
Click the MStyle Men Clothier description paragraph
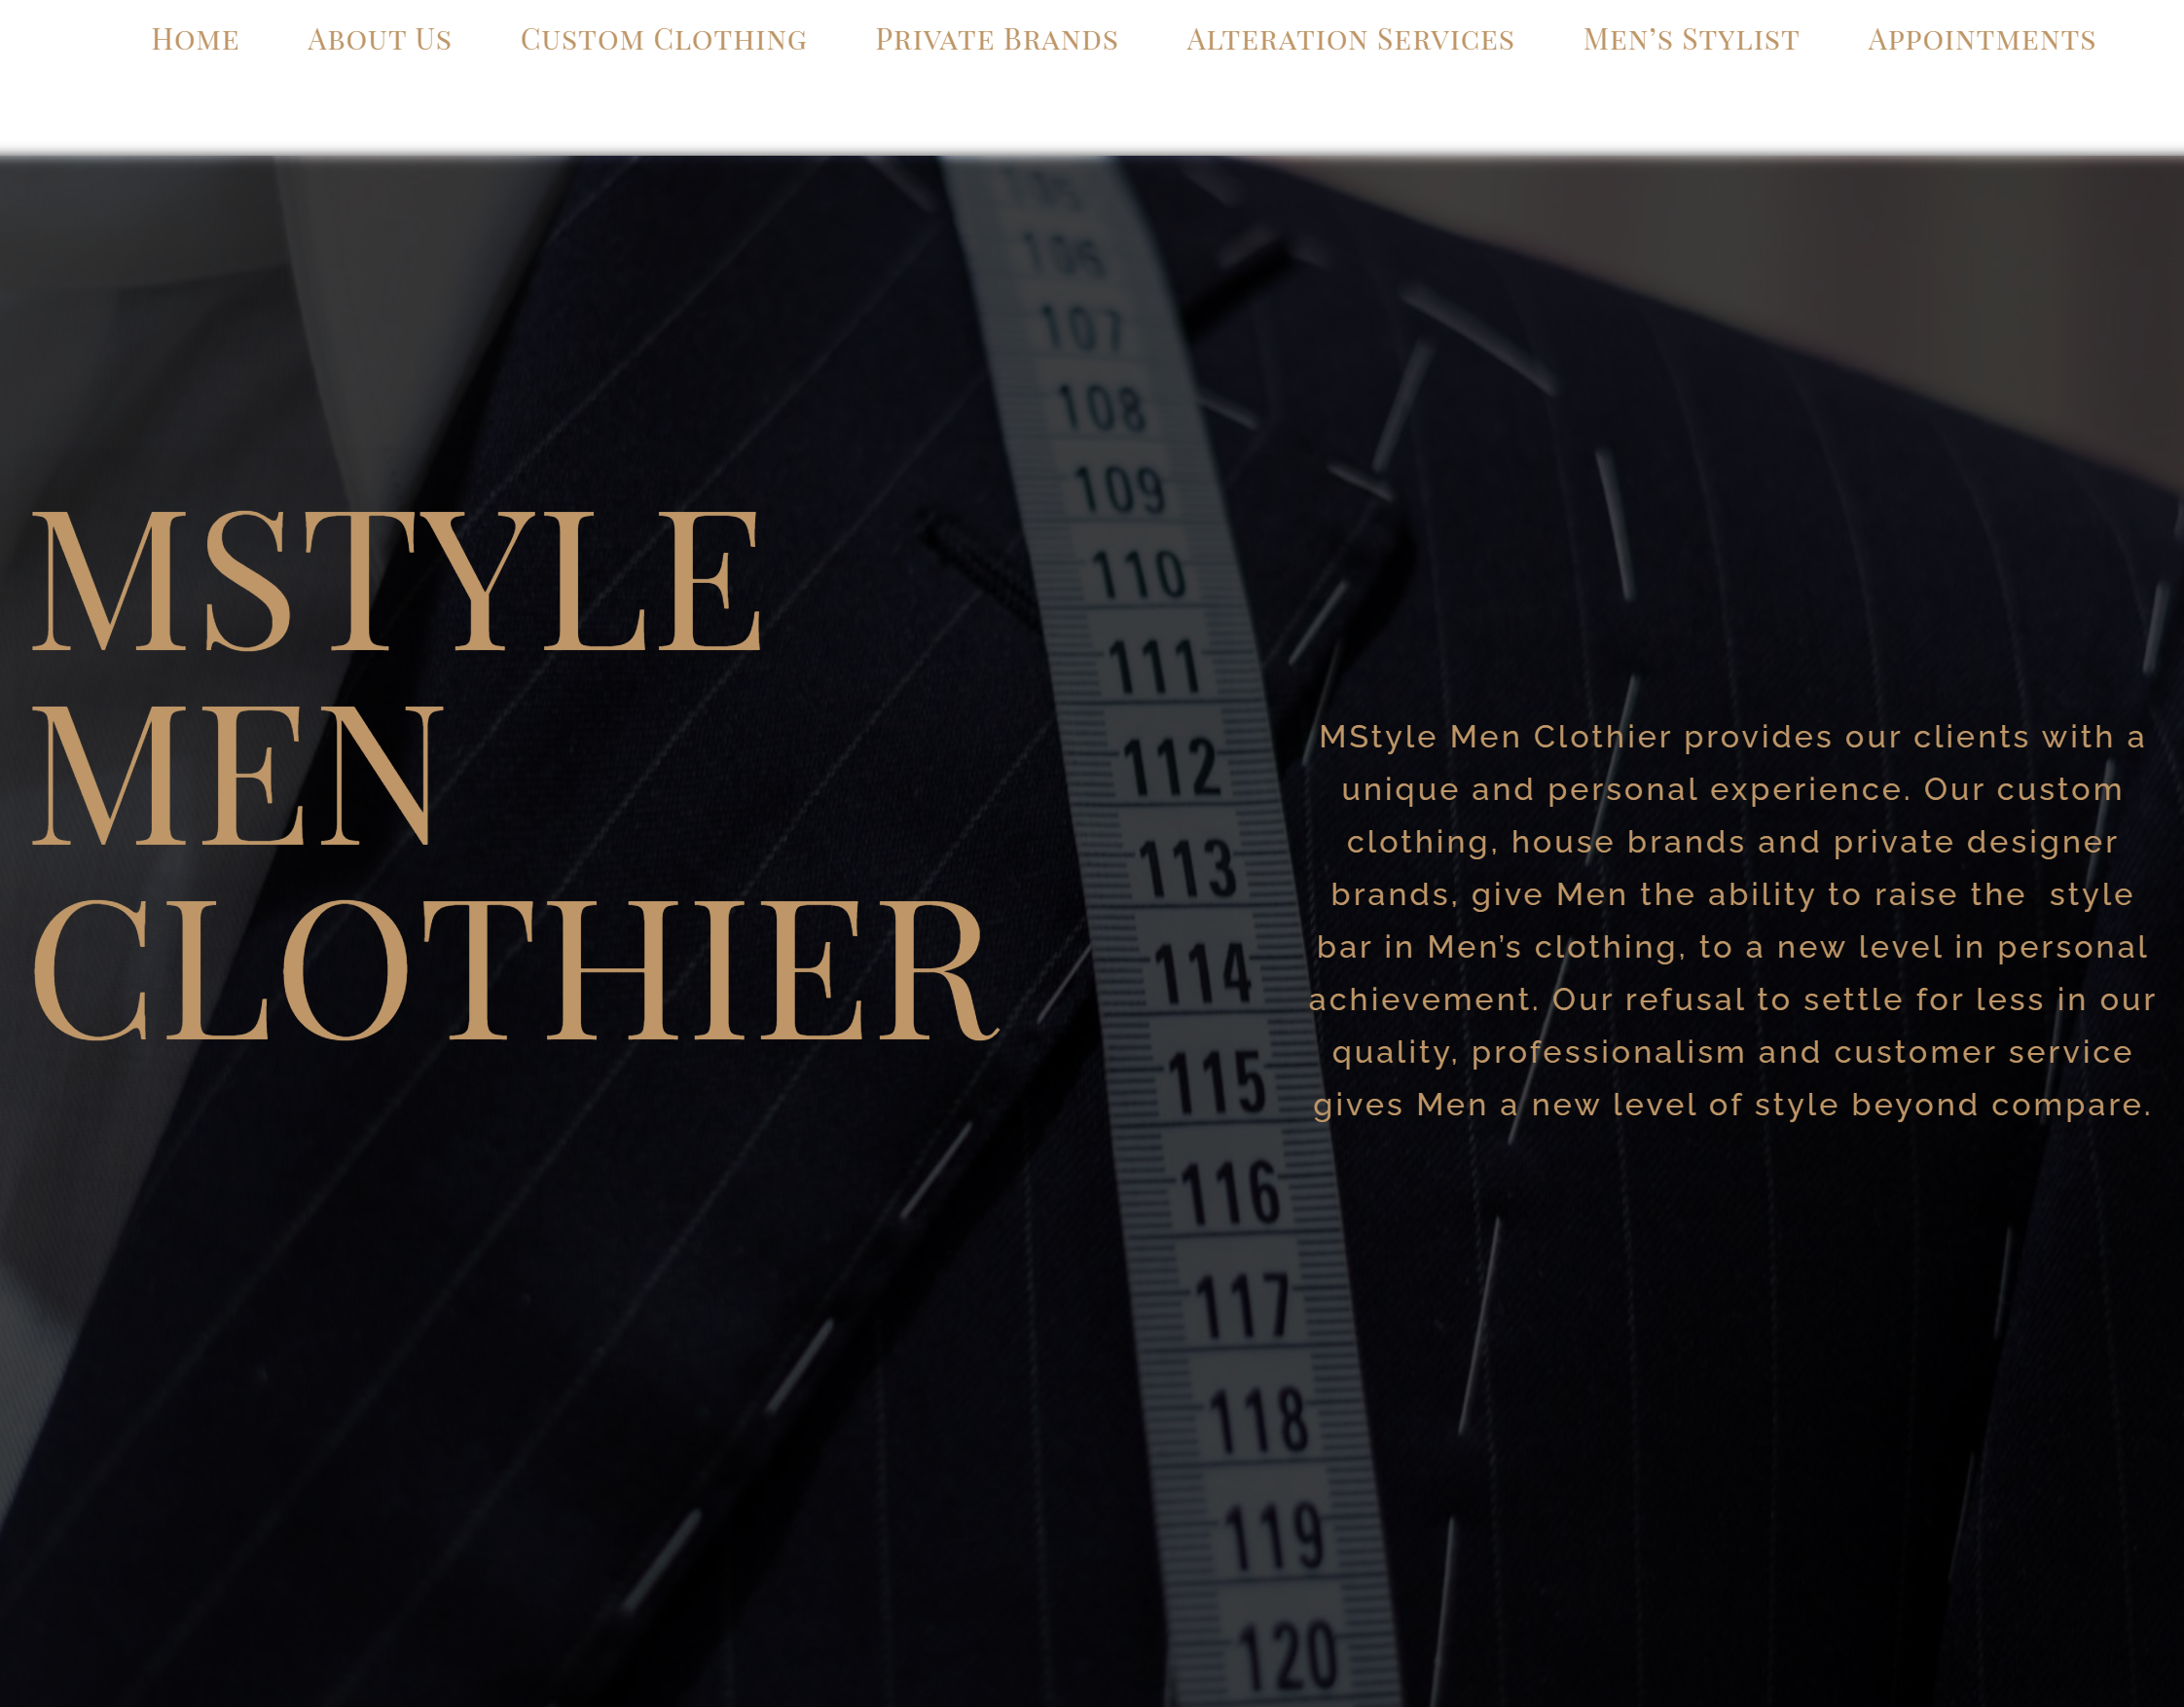point(1732,921)
